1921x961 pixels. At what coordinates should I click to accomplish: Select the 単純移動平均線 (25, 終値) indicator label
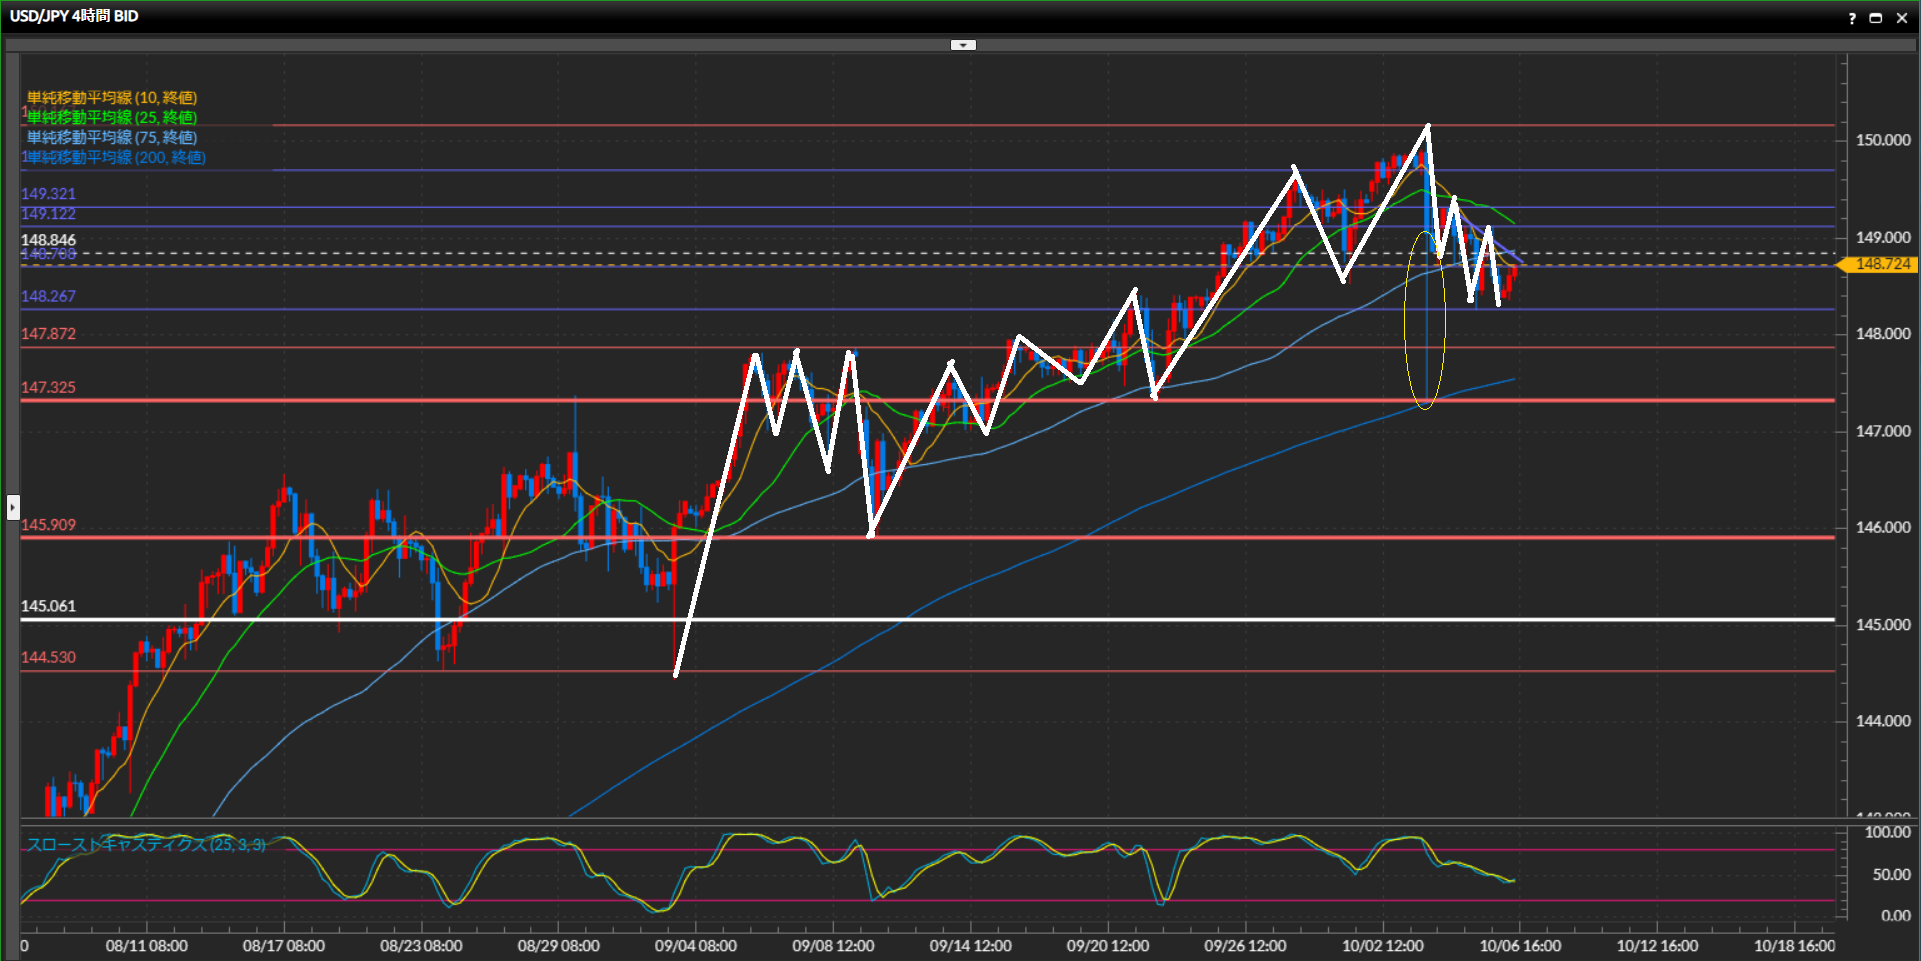(x=112, y=117)
